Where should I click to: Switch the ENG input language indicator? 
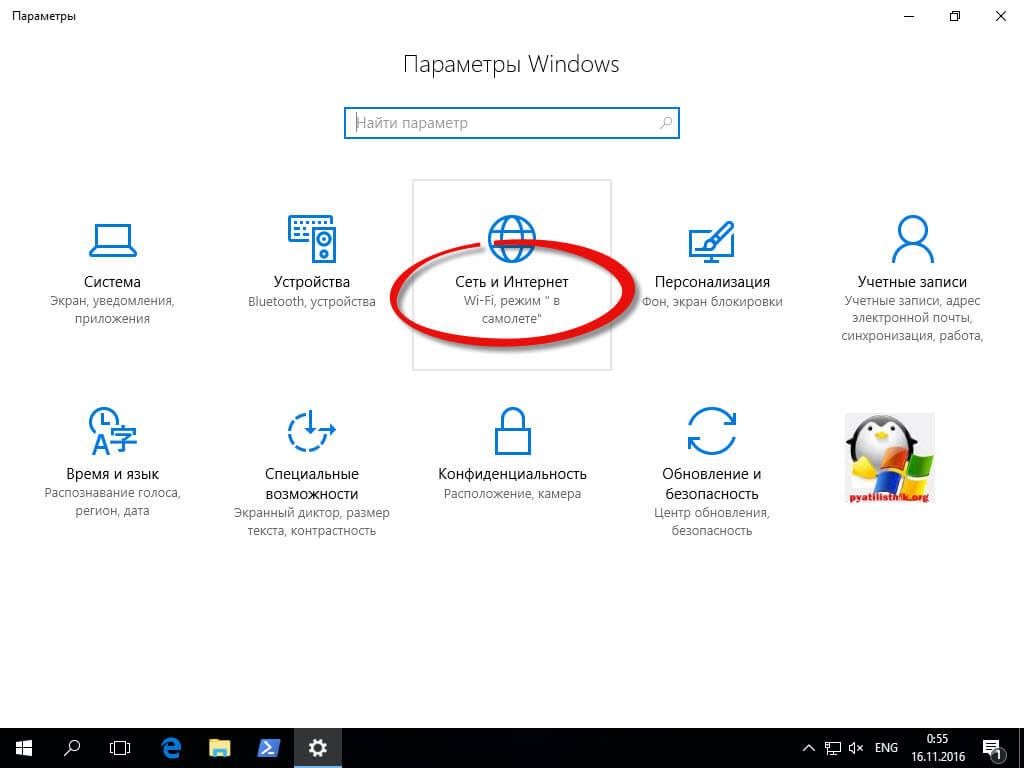[886, 748]
